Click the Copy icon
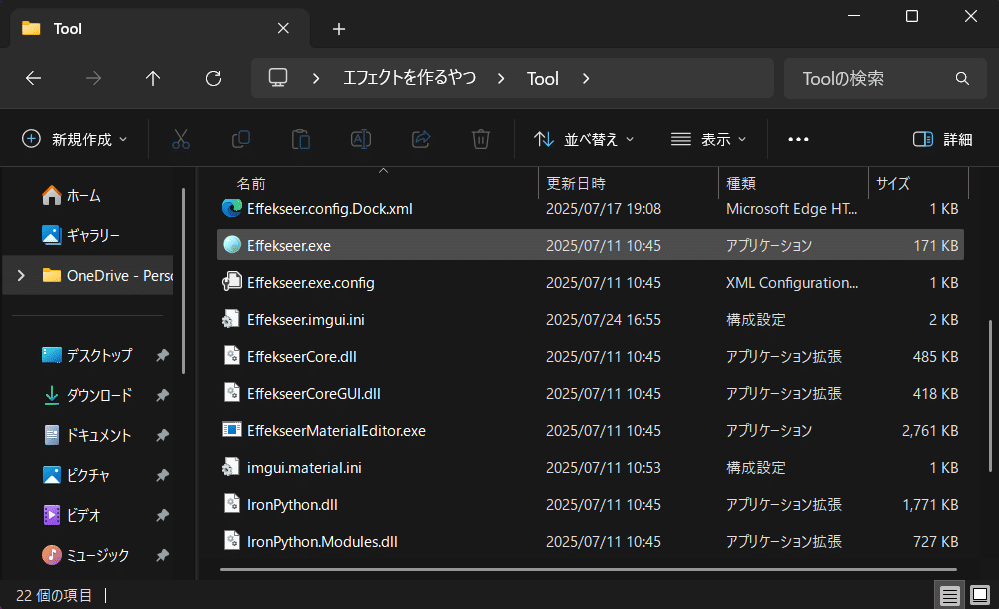Screen dimensions: 999x609 (x=240, y=139)
